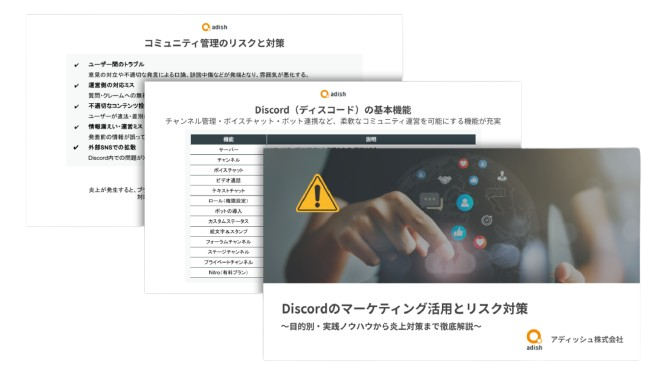666x375 pixels.
Task: Click the title Discord（ディスコード）の基本機能
Action: 333,110
